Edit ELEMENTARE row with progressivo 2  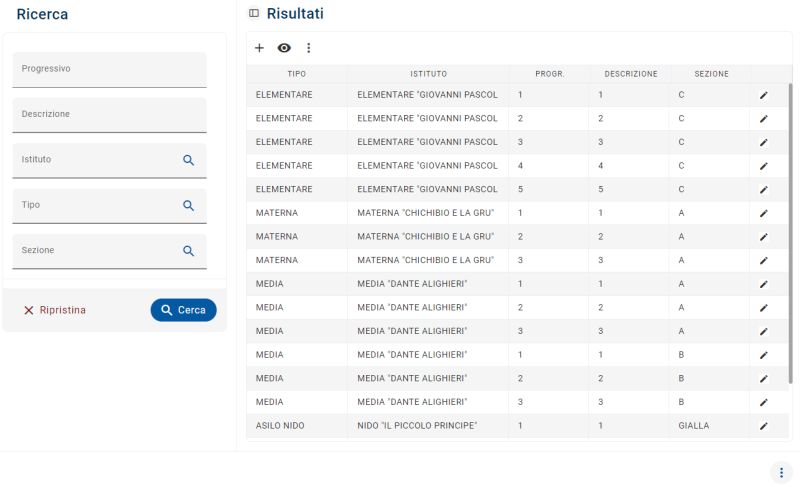point(763,119)
